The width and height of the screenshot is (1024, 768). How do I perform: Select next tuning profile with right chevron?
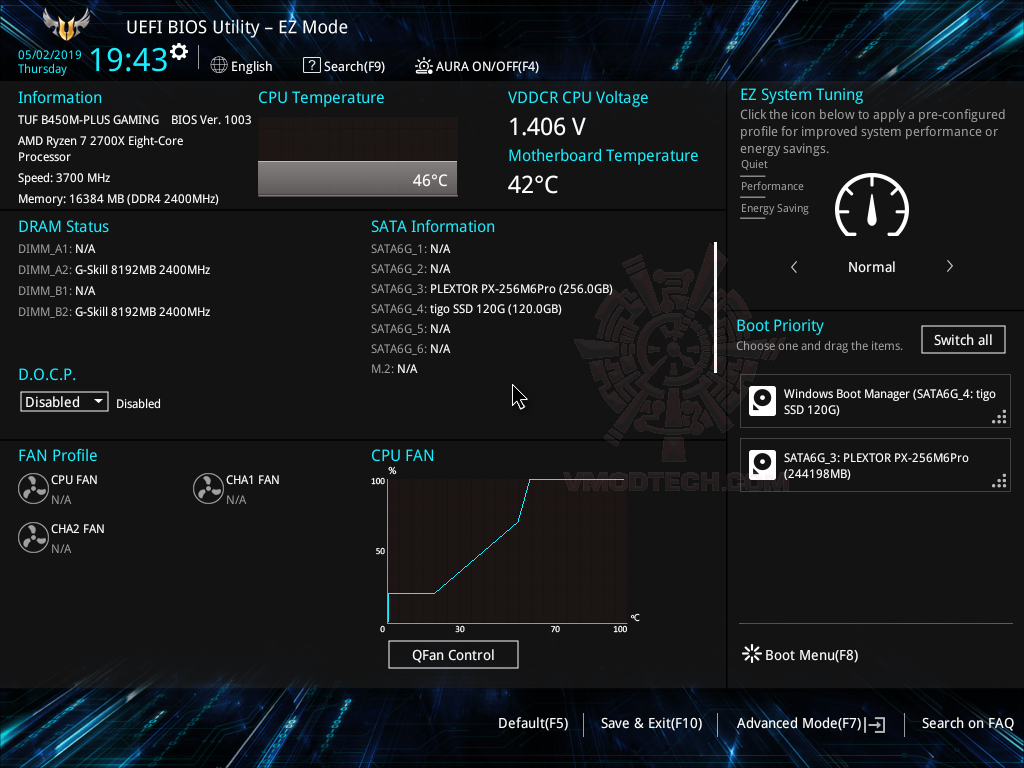click(950, 266)
